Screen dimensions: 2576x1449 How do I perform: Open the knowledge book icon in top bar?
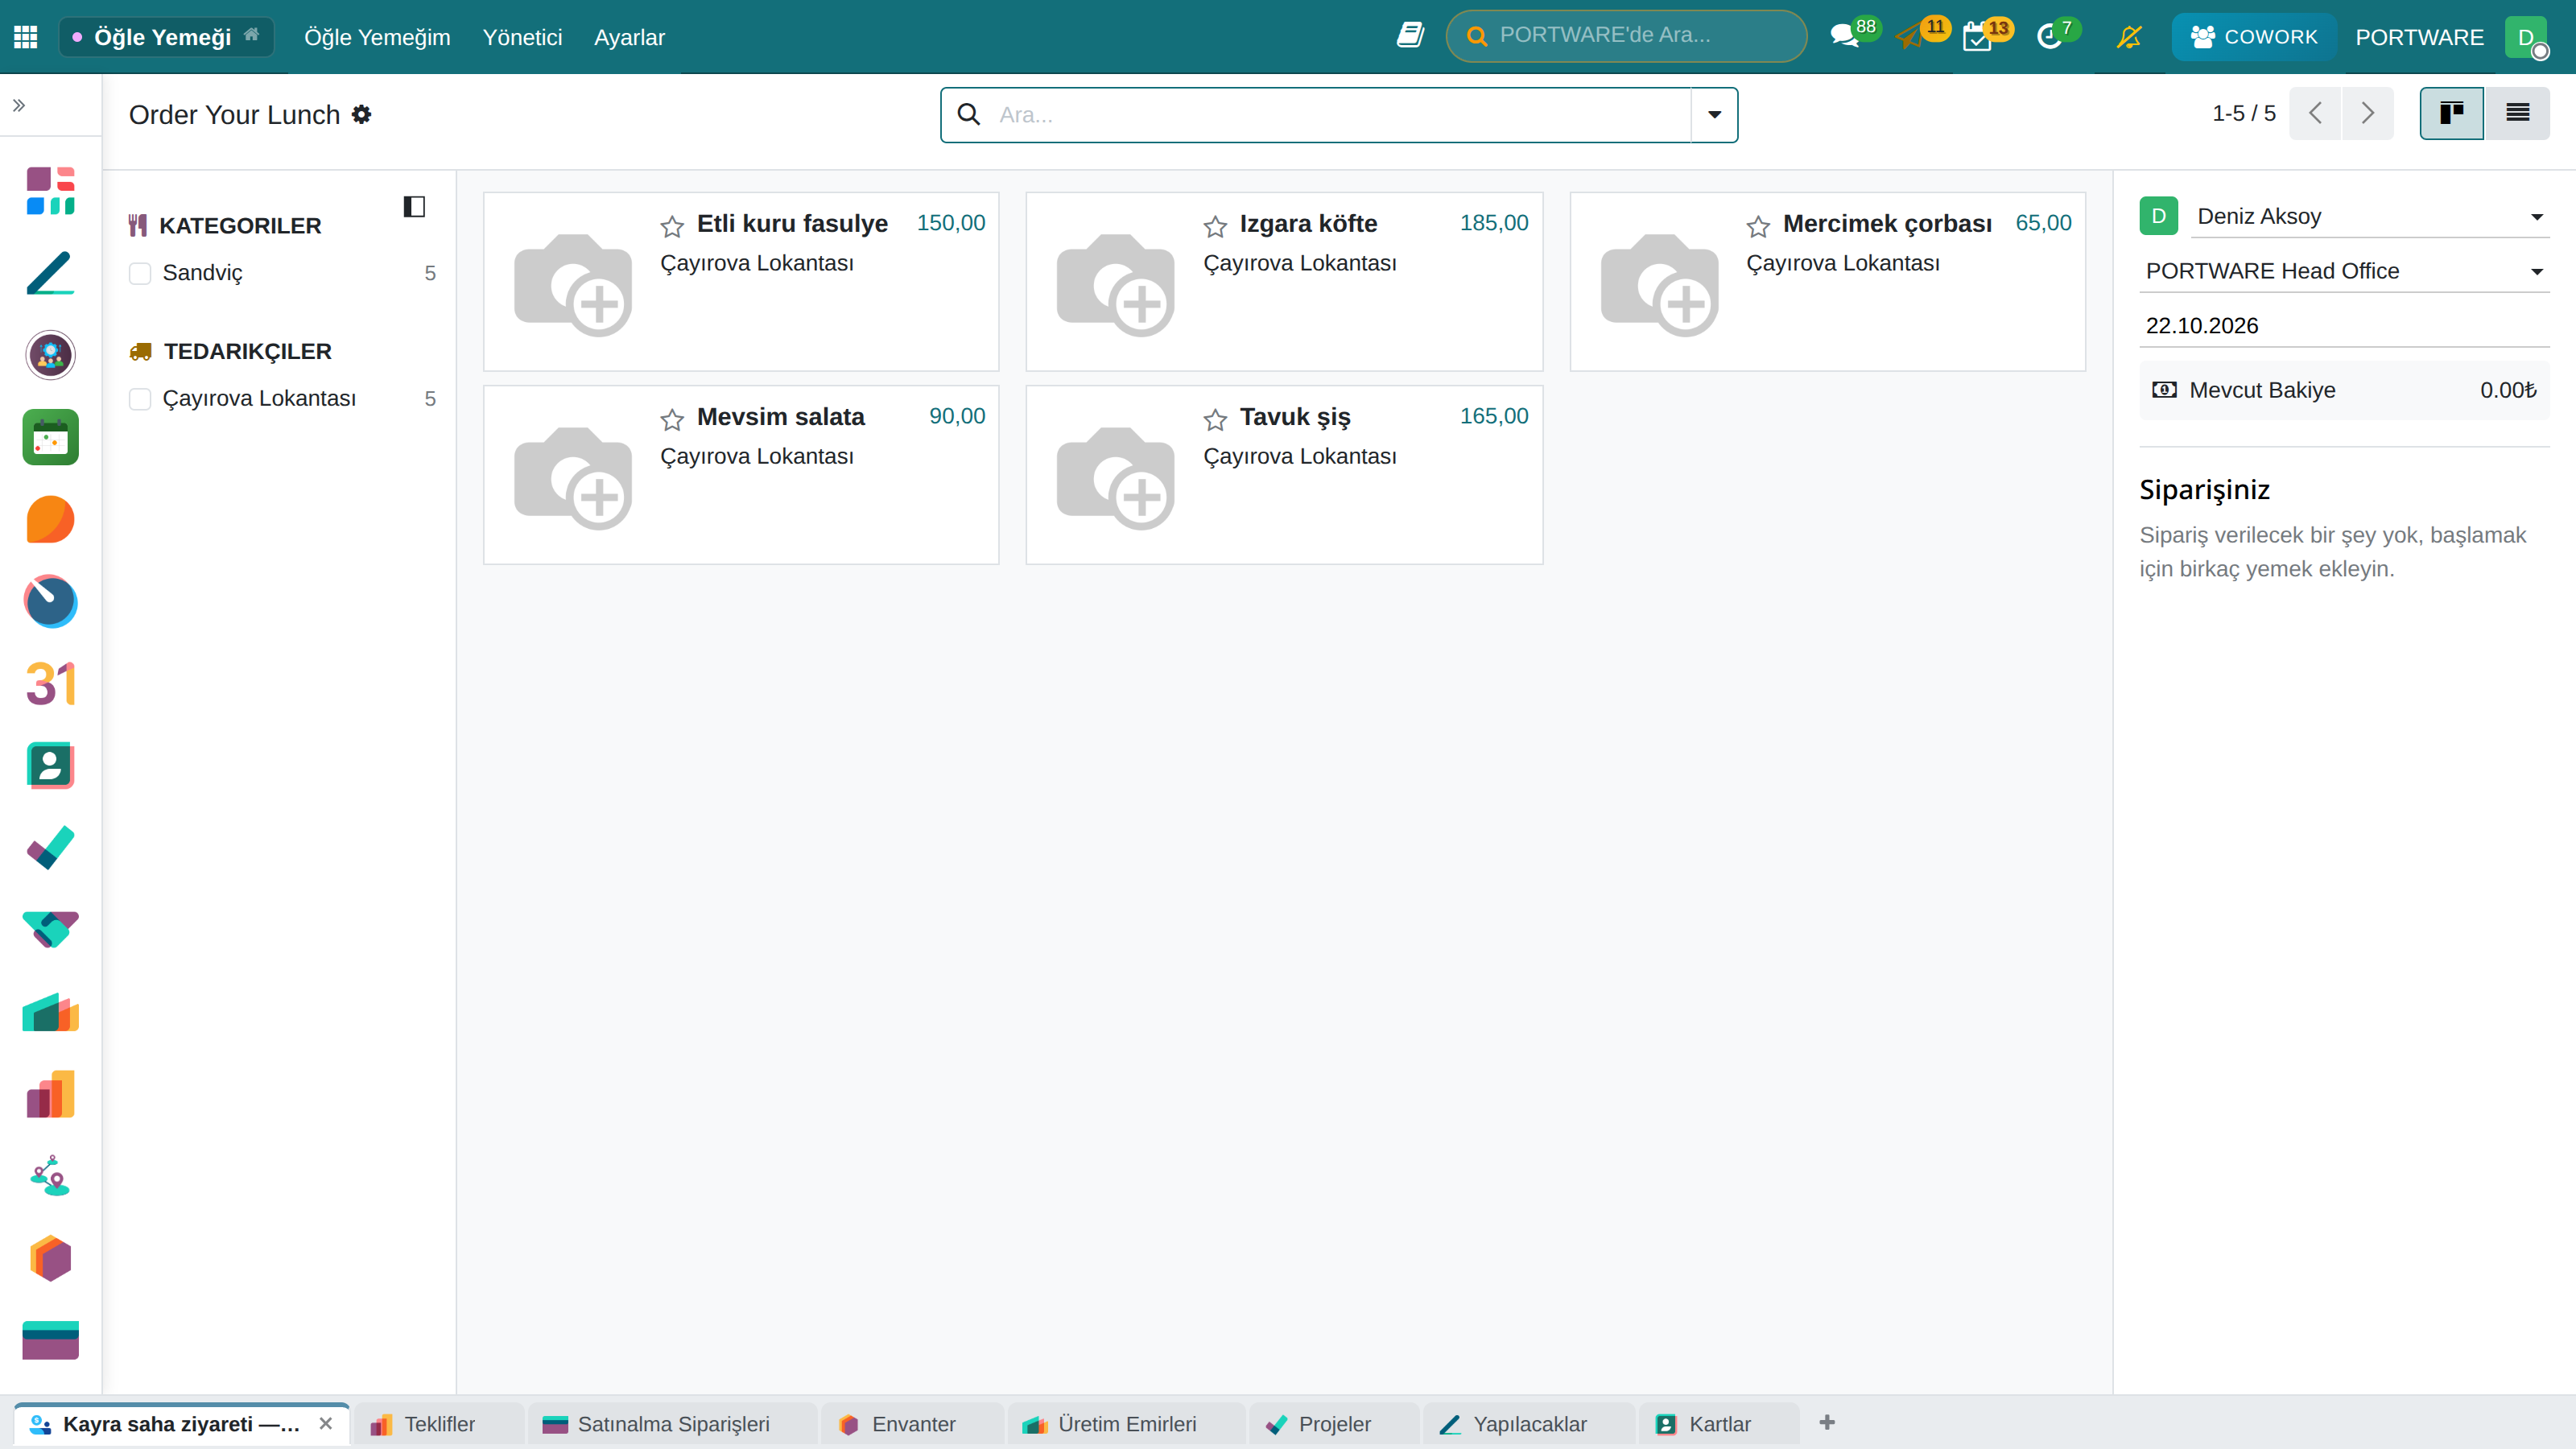point(1410,36)
